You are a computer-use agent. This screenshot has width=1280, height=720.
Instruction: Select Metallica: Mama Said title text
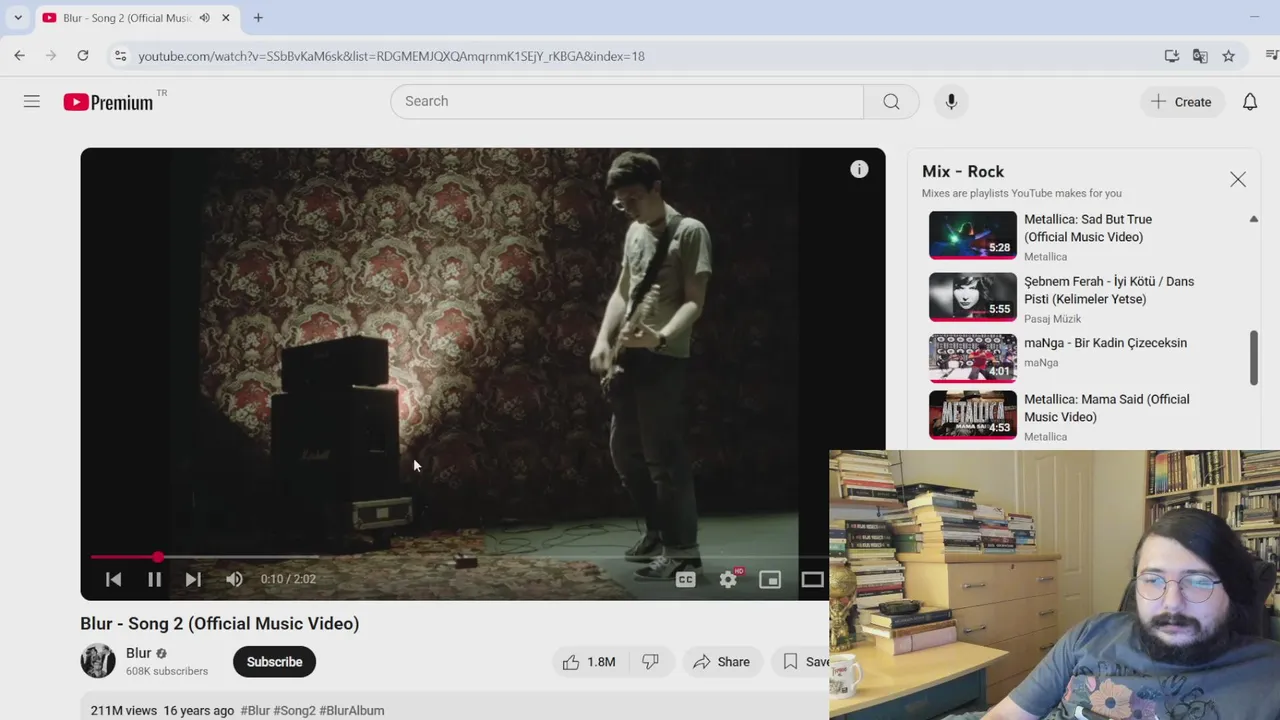click(1107, 408)
